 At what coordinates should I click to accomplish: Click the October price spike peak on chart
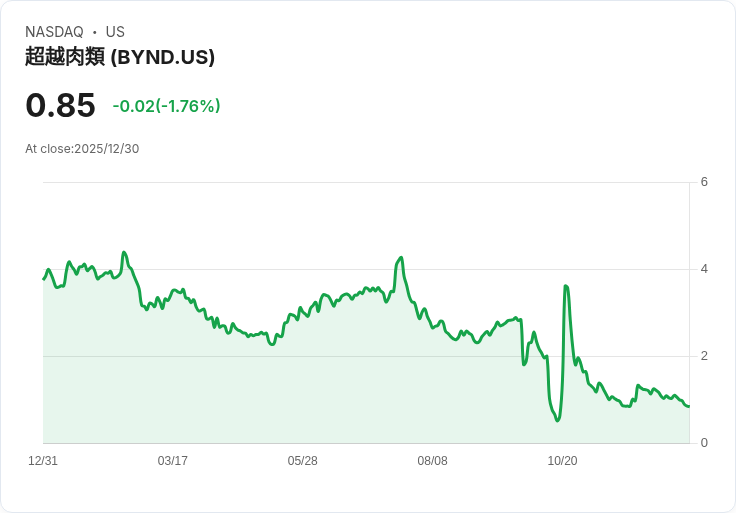(566, 286)
